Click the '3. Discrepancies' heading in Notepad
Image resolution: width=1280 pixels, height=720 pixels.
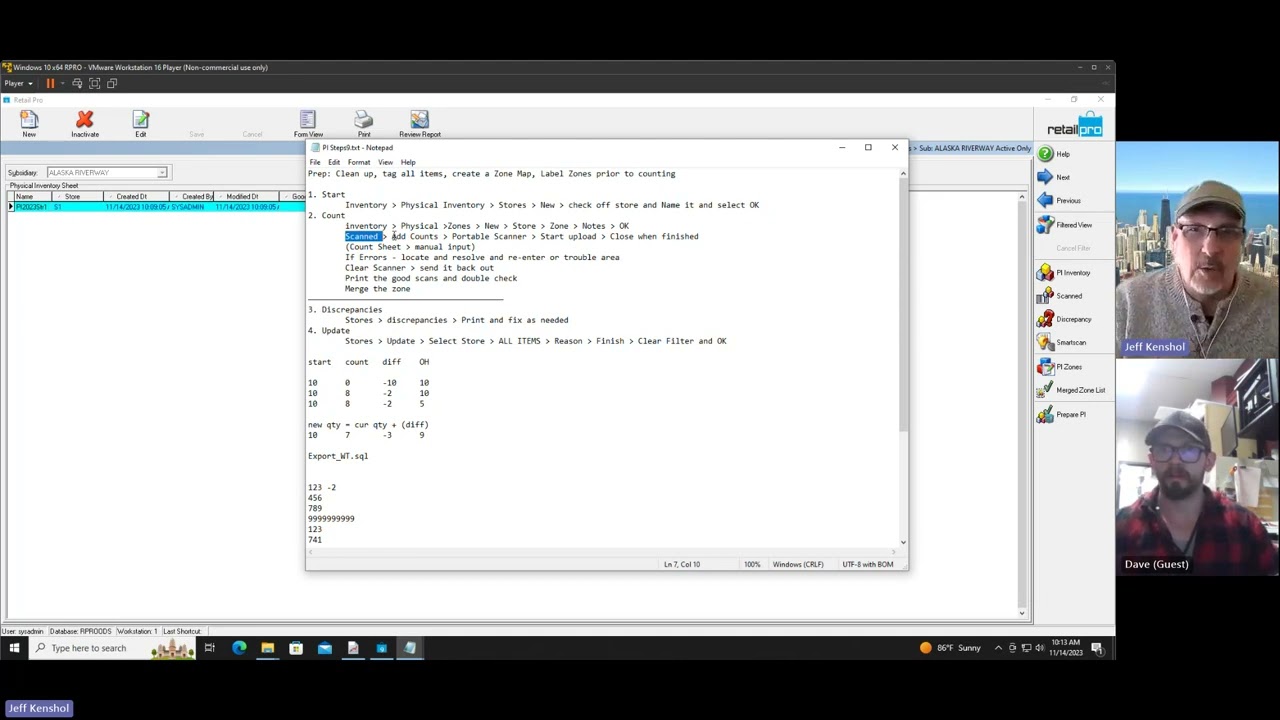(345, 310)
